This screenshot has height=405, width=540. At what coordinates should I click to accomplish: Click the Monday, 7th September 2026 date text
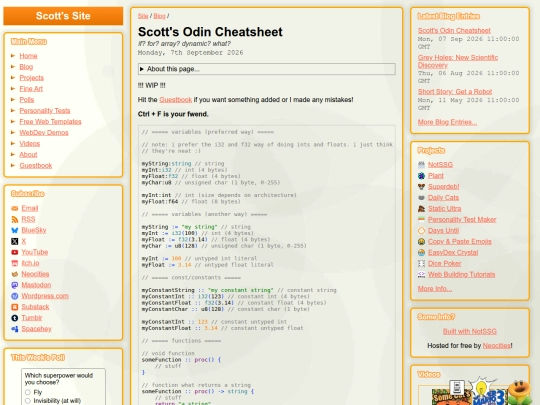click(190, 53)
